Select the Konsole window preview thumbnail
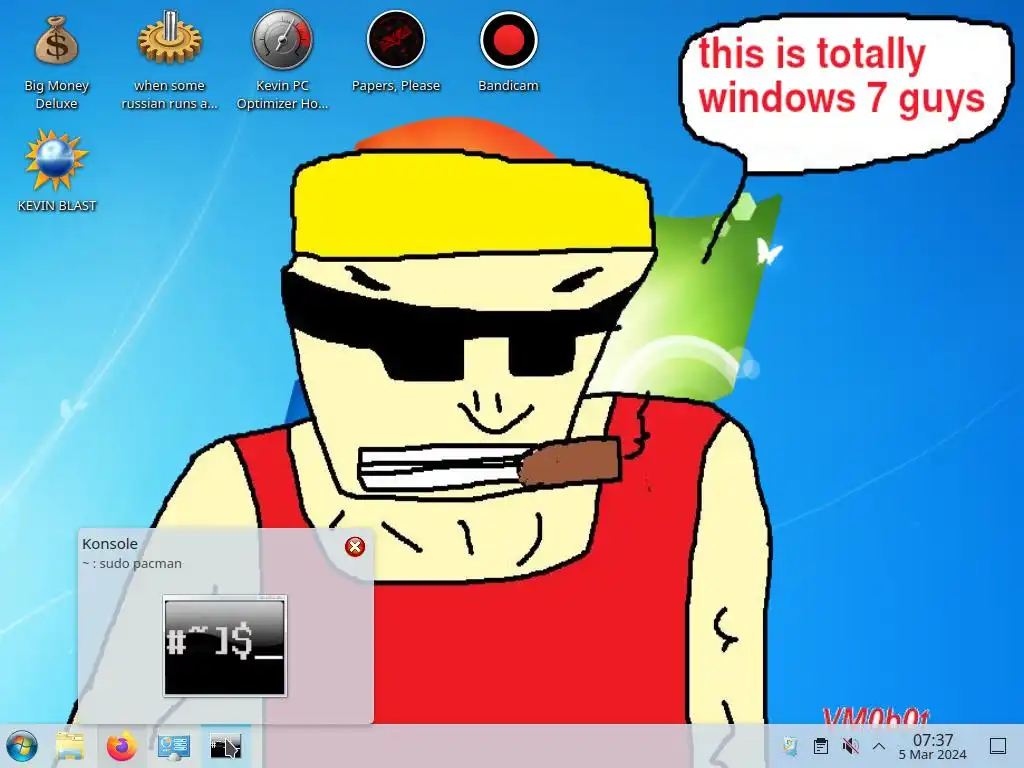Screen dimensions: 1024x768 point(225,646)
